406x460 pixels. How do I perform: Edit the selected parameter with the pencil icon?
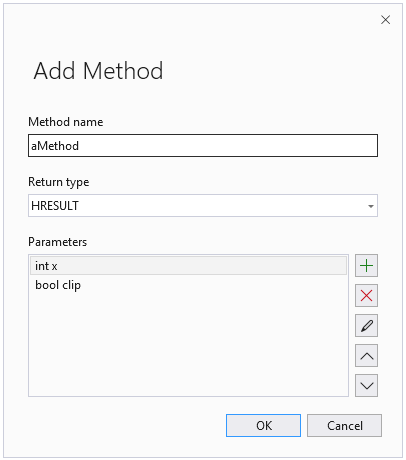coord(366,326)
